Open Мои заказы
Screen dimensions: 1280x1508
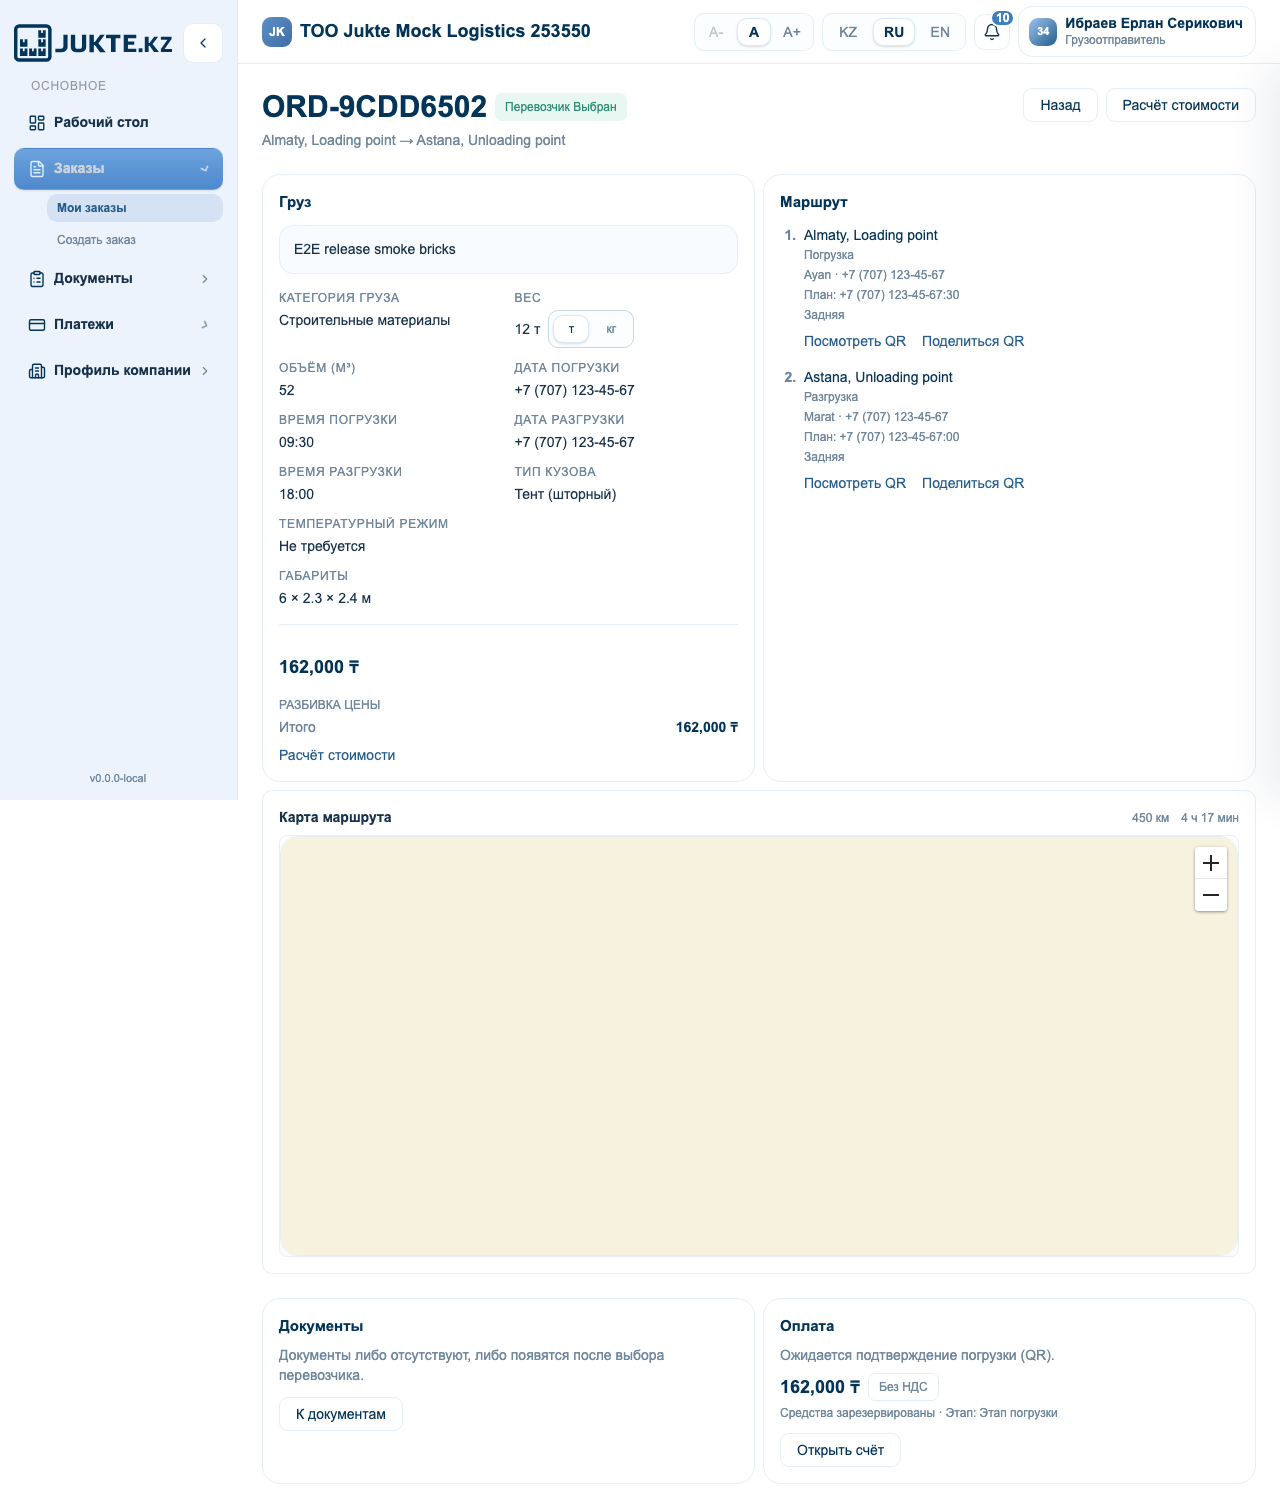click(x=134, y=208)
